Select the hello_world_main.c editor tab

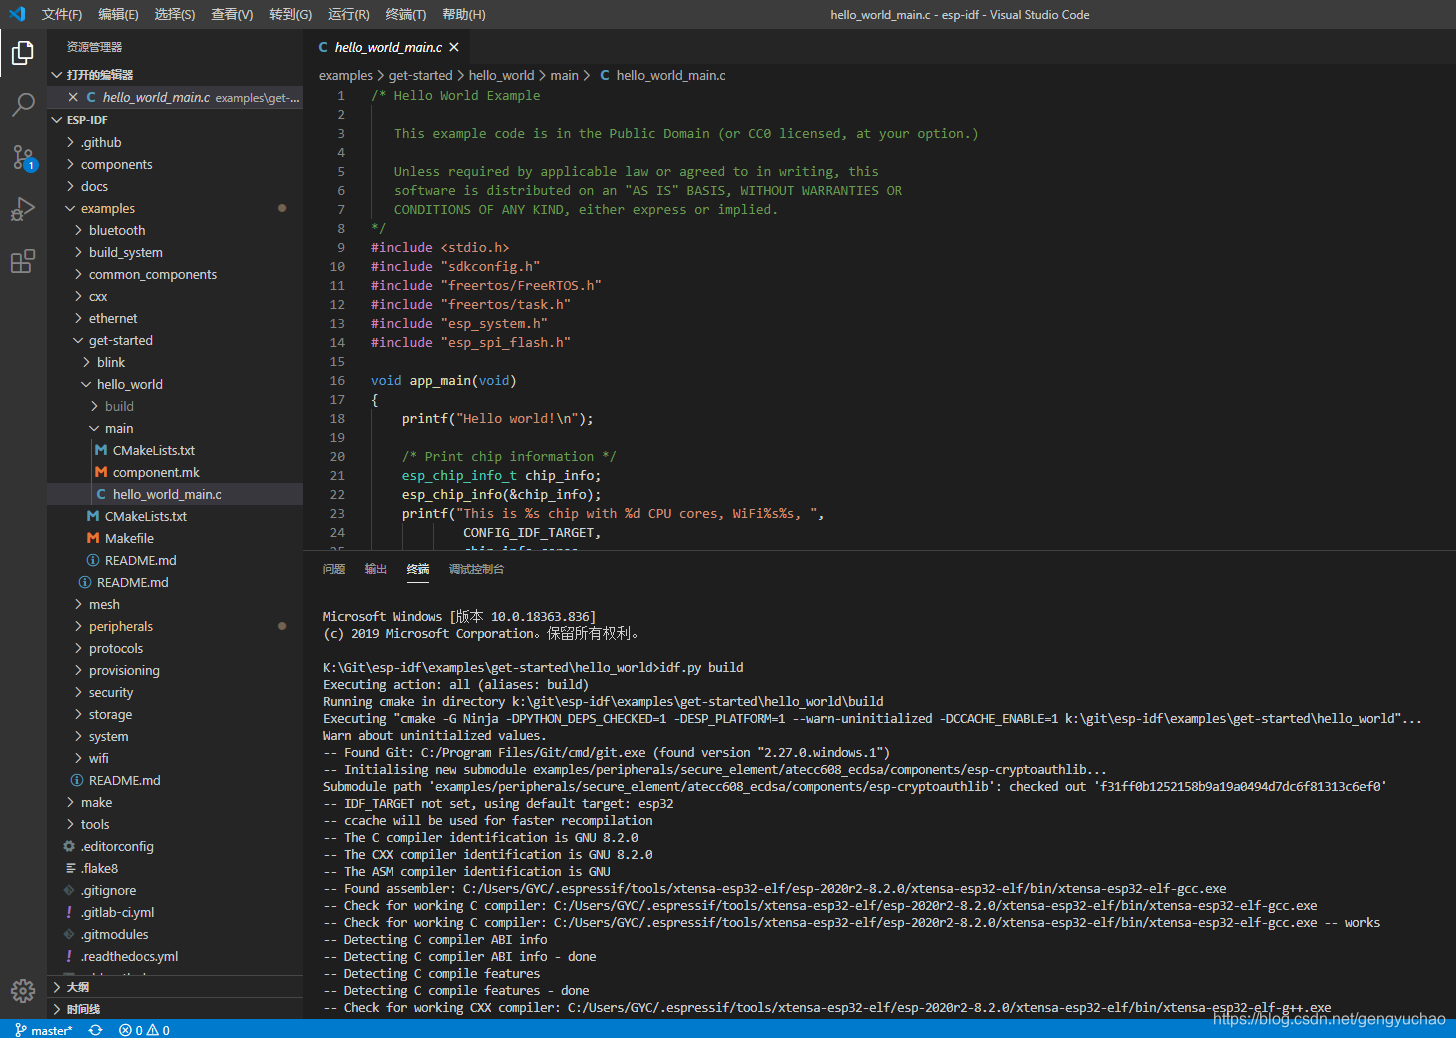386,47
